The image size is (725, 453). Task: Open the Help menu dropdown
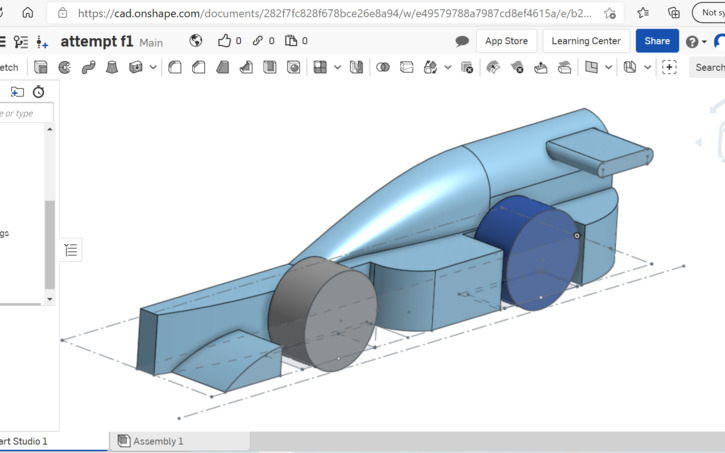tap(696, 42)
